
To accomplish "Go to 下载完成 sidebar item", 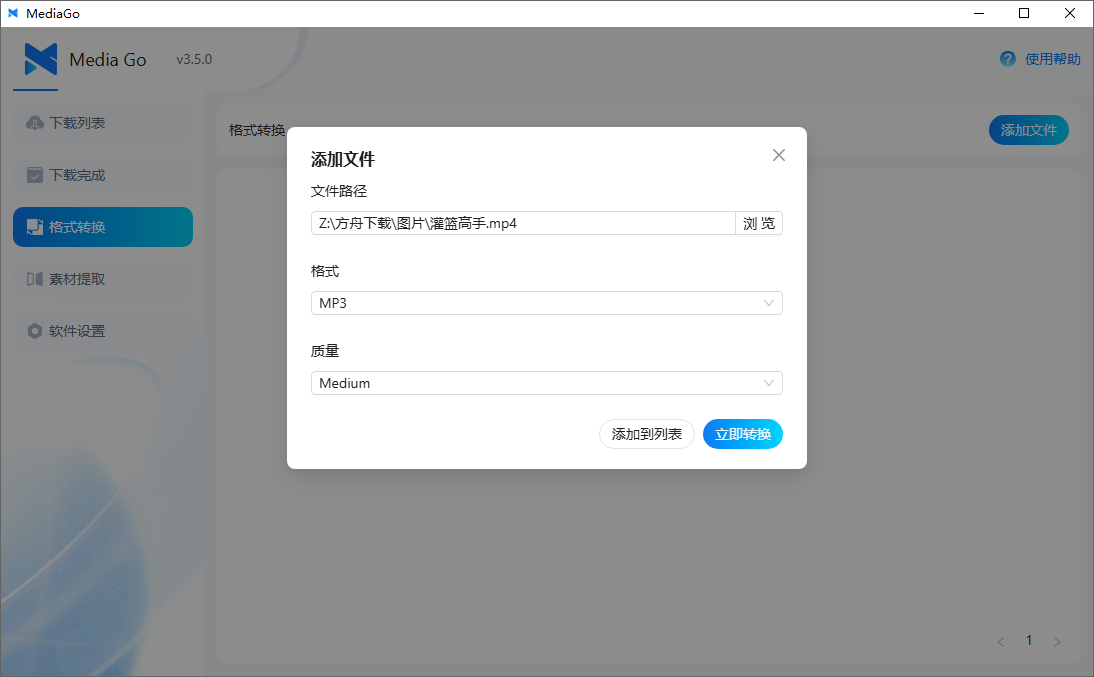I will click(103, 175).
